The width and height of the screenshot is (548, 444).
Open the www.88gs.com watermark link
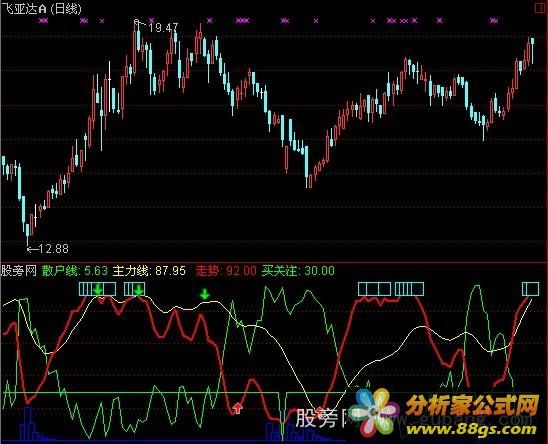[x=472, y=430]
